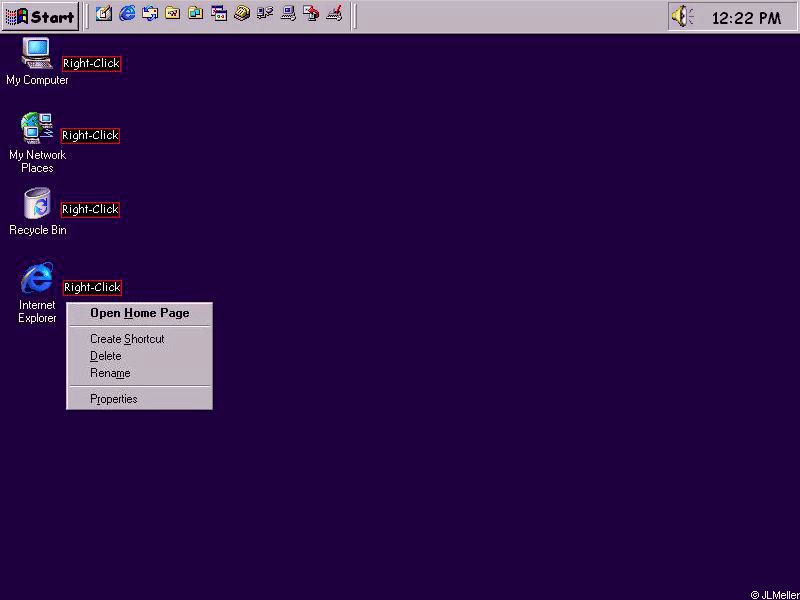Open Outlook Express envelope icon in toolbar
Screen dimensions: 800x600
pyautogui.click(x=150, y=14)
